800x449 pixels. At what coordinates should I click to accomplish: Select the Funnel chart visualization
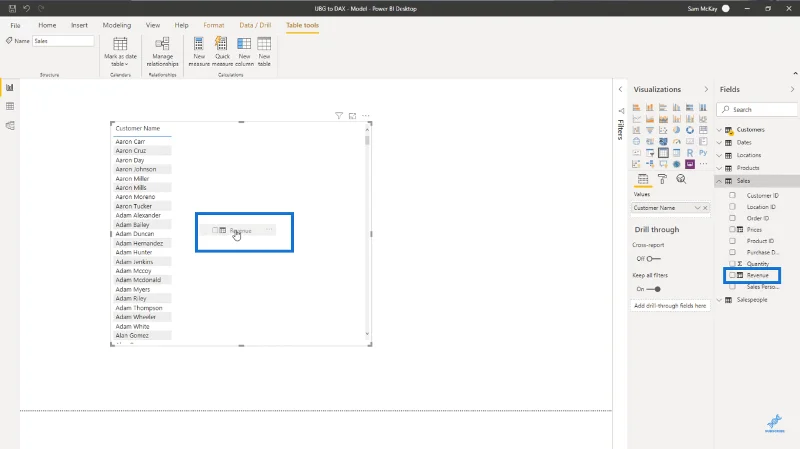[x=649, y=130]
